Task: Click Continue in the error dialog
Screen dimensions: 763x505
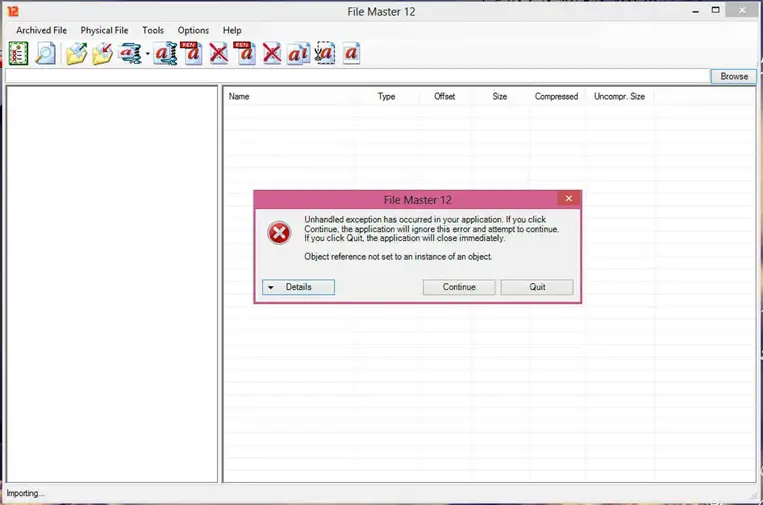Action: point(459,287)
